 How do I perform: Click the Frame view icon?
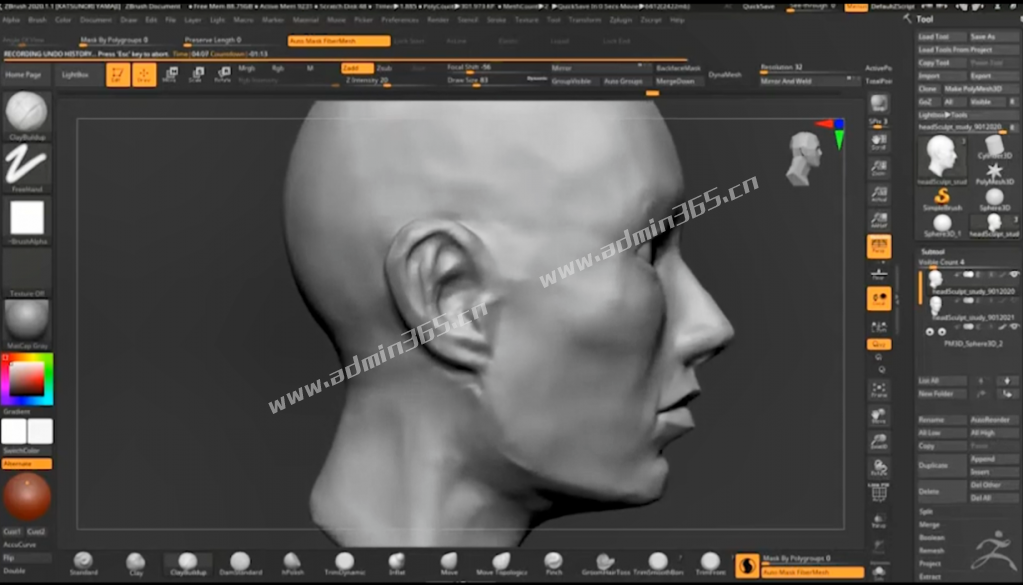[879, 390]
